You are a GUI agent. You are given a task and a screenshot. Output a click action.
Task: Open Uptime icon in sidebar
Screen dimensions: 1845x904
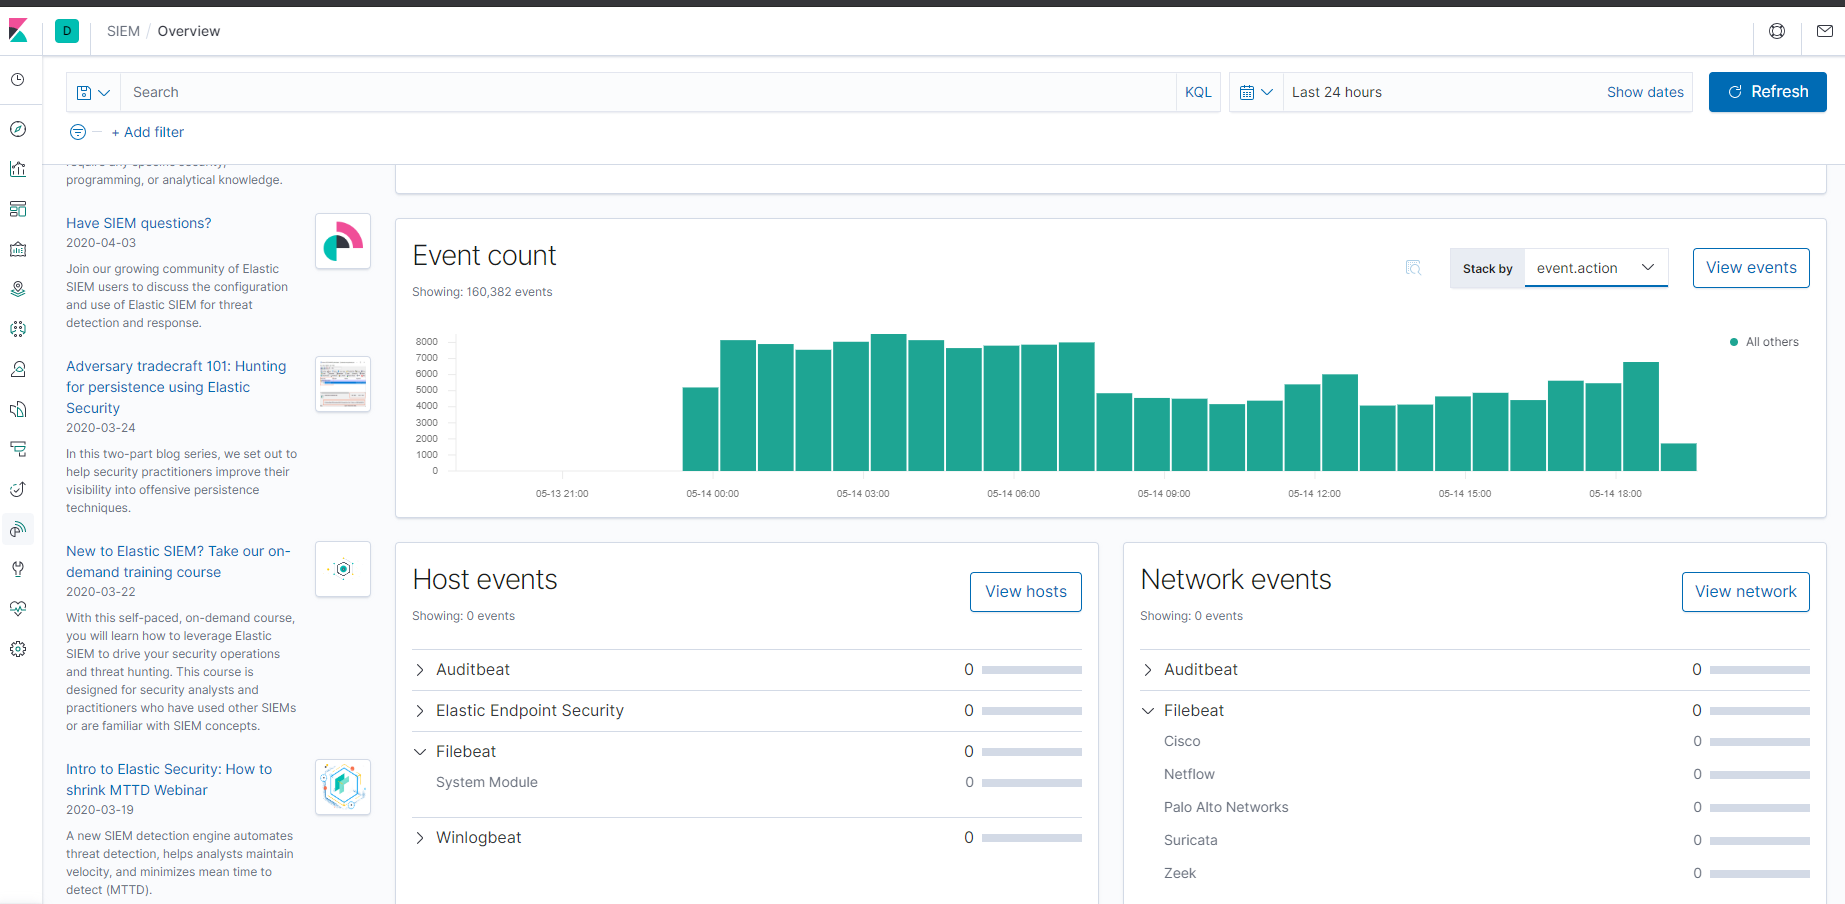pos(18,489)
